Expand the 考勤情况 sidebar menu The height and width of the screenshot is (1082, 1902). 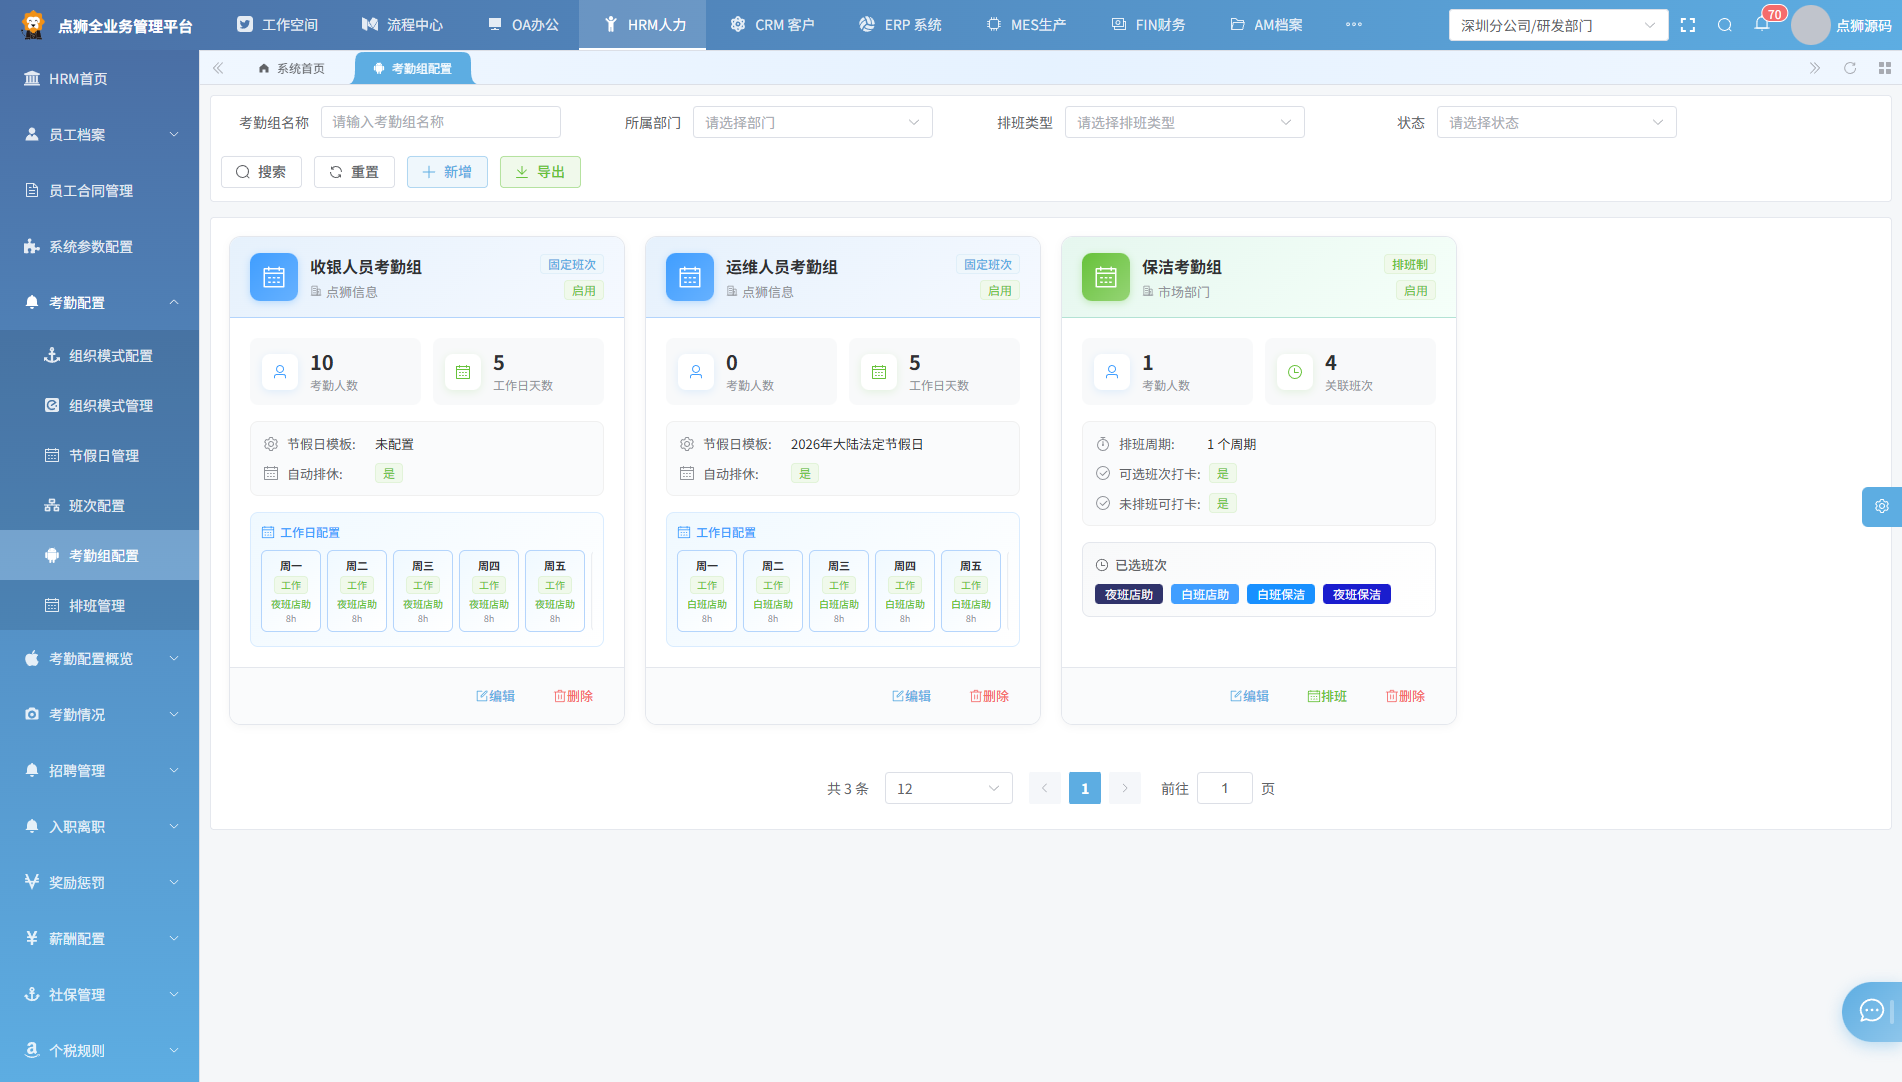(99, 714)
